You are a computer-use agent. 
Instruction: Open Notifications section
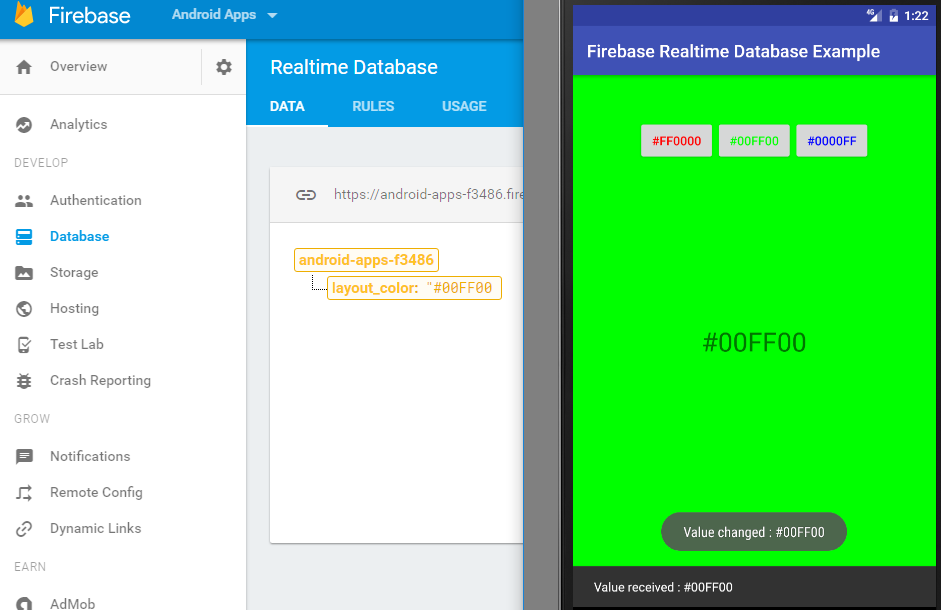90,456
